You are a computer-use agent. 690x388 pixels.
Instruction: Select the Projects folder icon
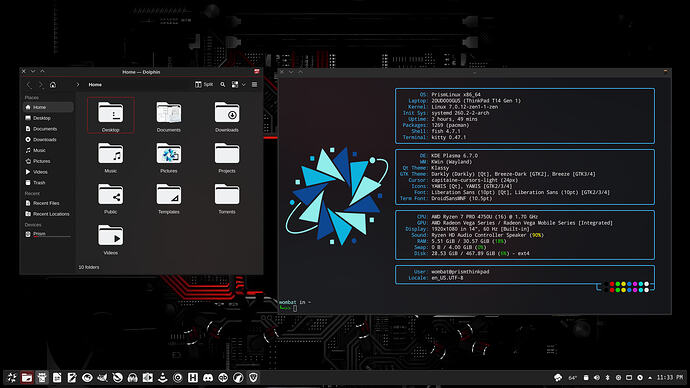coord(227,154)
